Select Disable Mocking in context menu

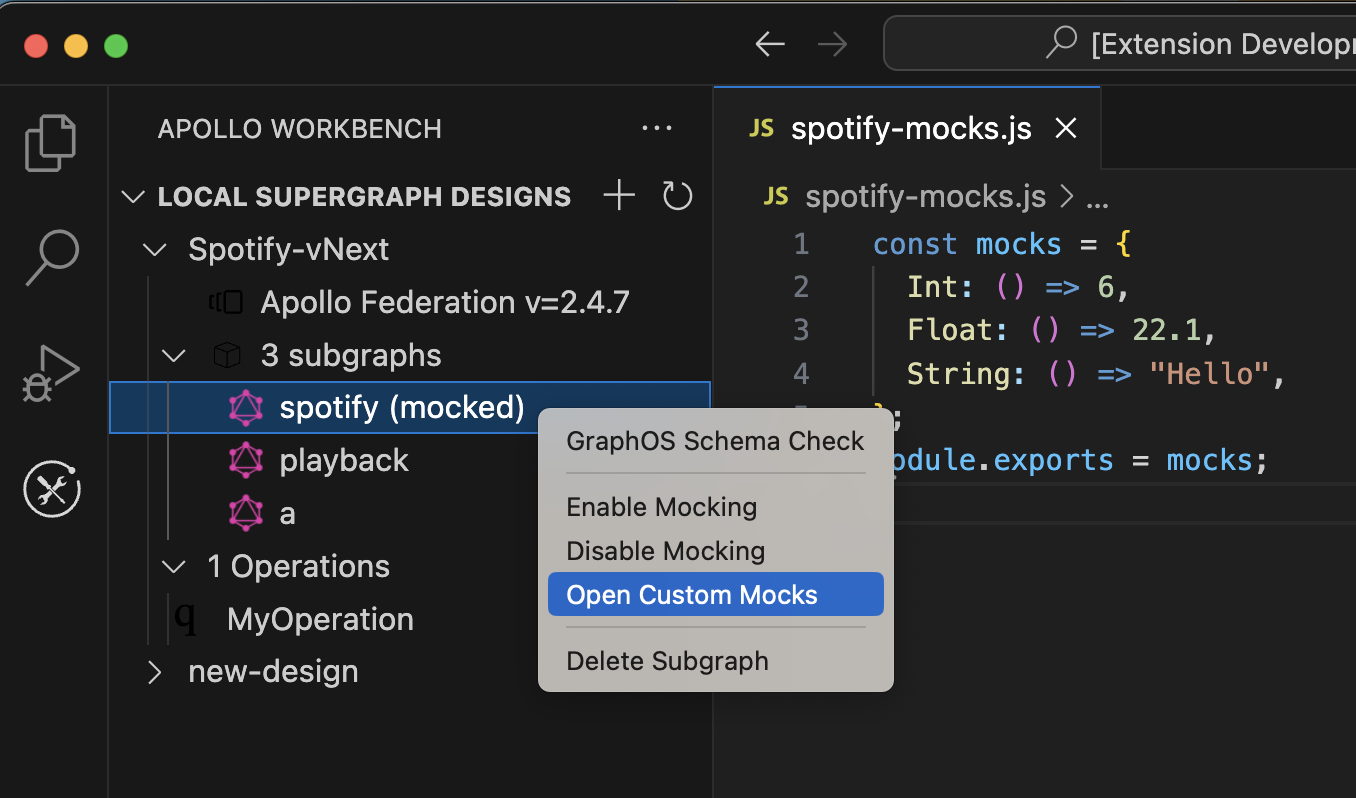click(x=715, y=551)
